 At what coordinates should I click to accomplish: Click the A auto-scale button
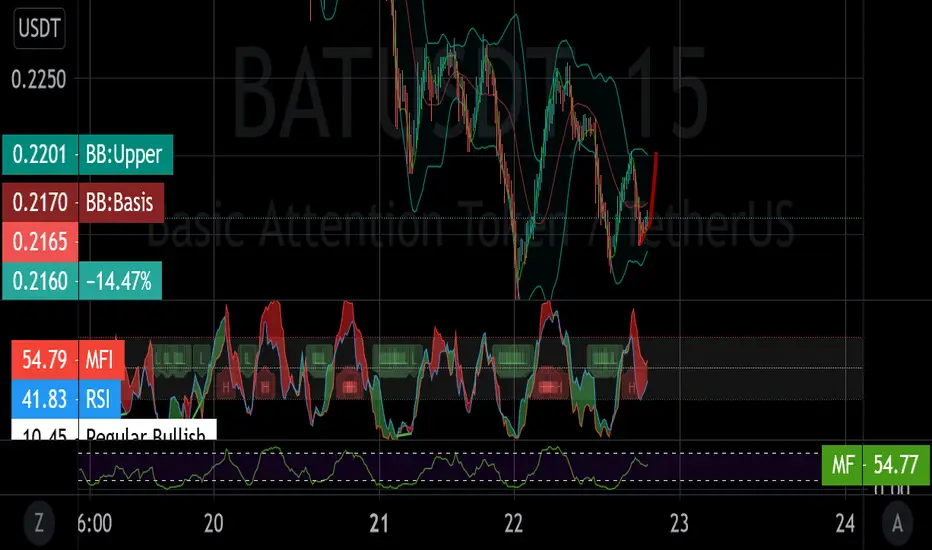[898, 523]
